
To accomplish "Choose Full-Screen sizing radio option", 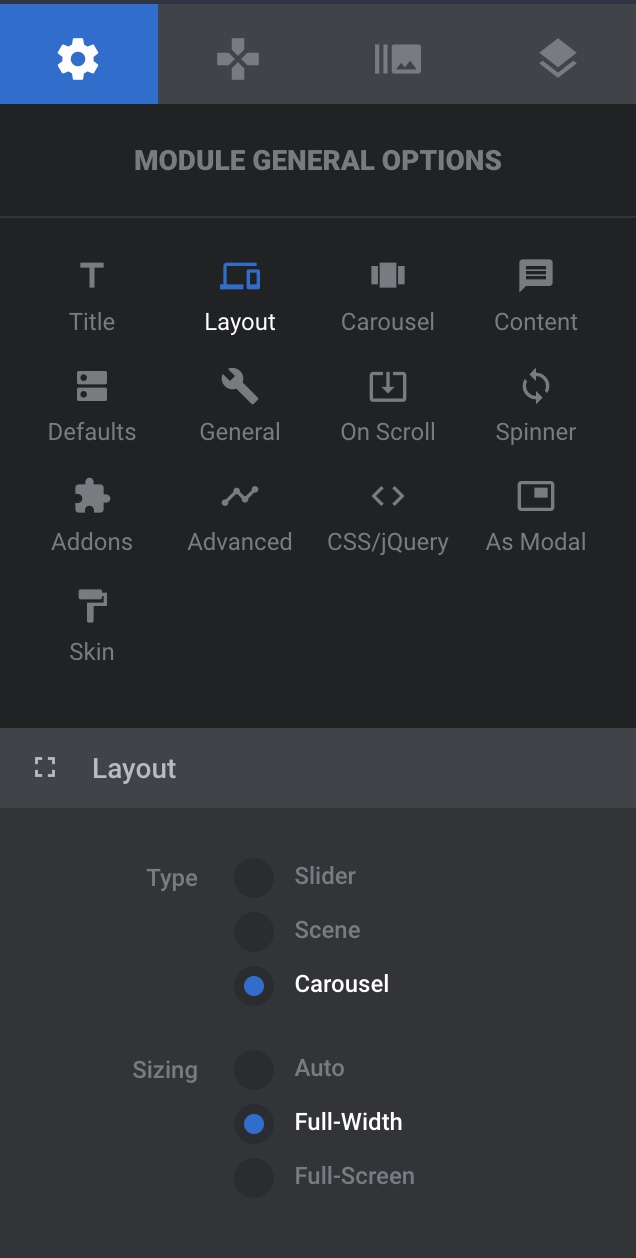I will pos(254,1178).
